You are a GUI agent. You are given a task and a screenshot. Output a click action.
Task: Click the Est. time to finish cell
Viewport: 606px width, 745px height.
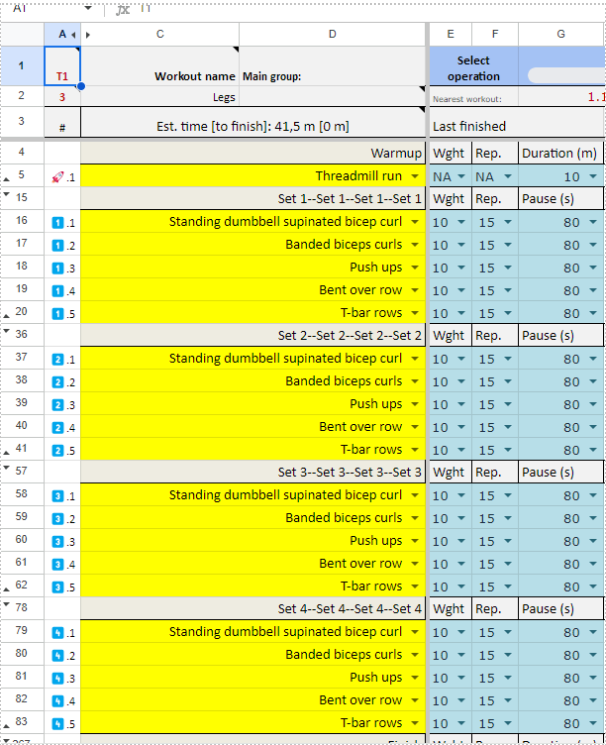click(252, 127)
